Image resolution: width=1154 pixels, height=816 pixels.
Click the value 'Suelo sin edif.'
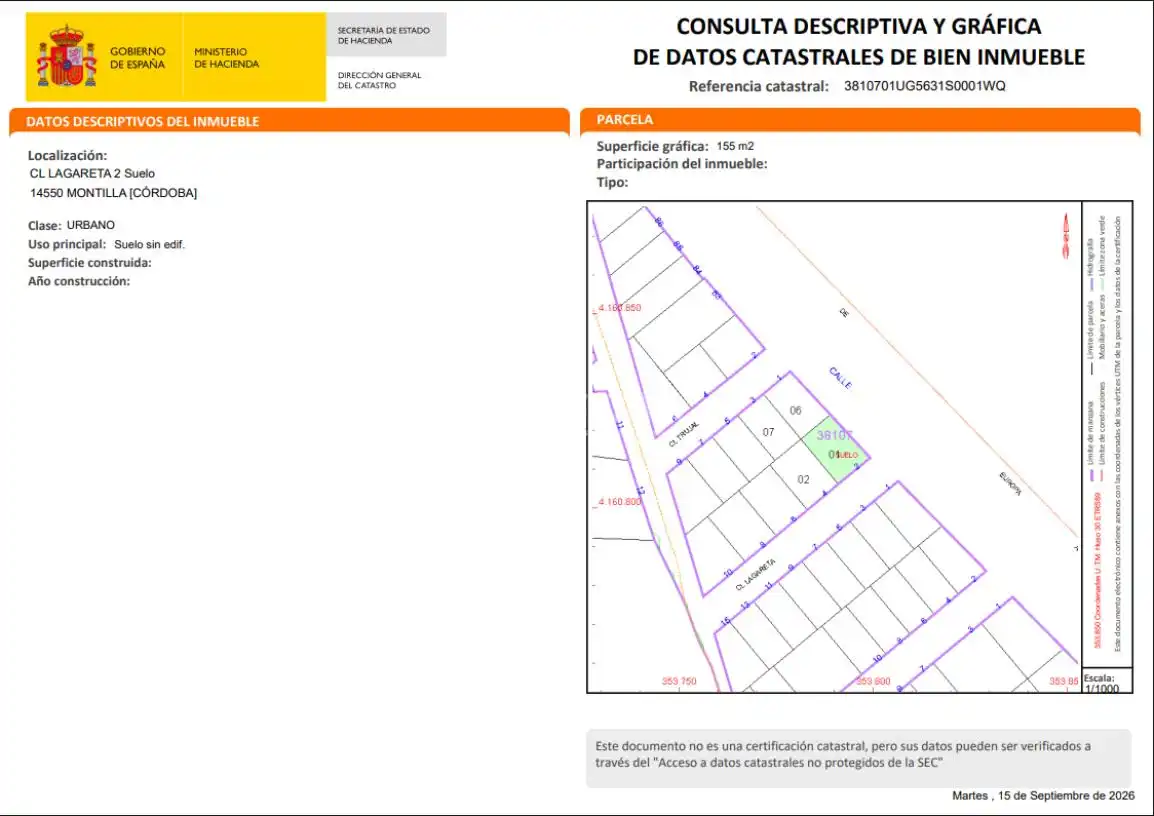[x=149, y=244]
